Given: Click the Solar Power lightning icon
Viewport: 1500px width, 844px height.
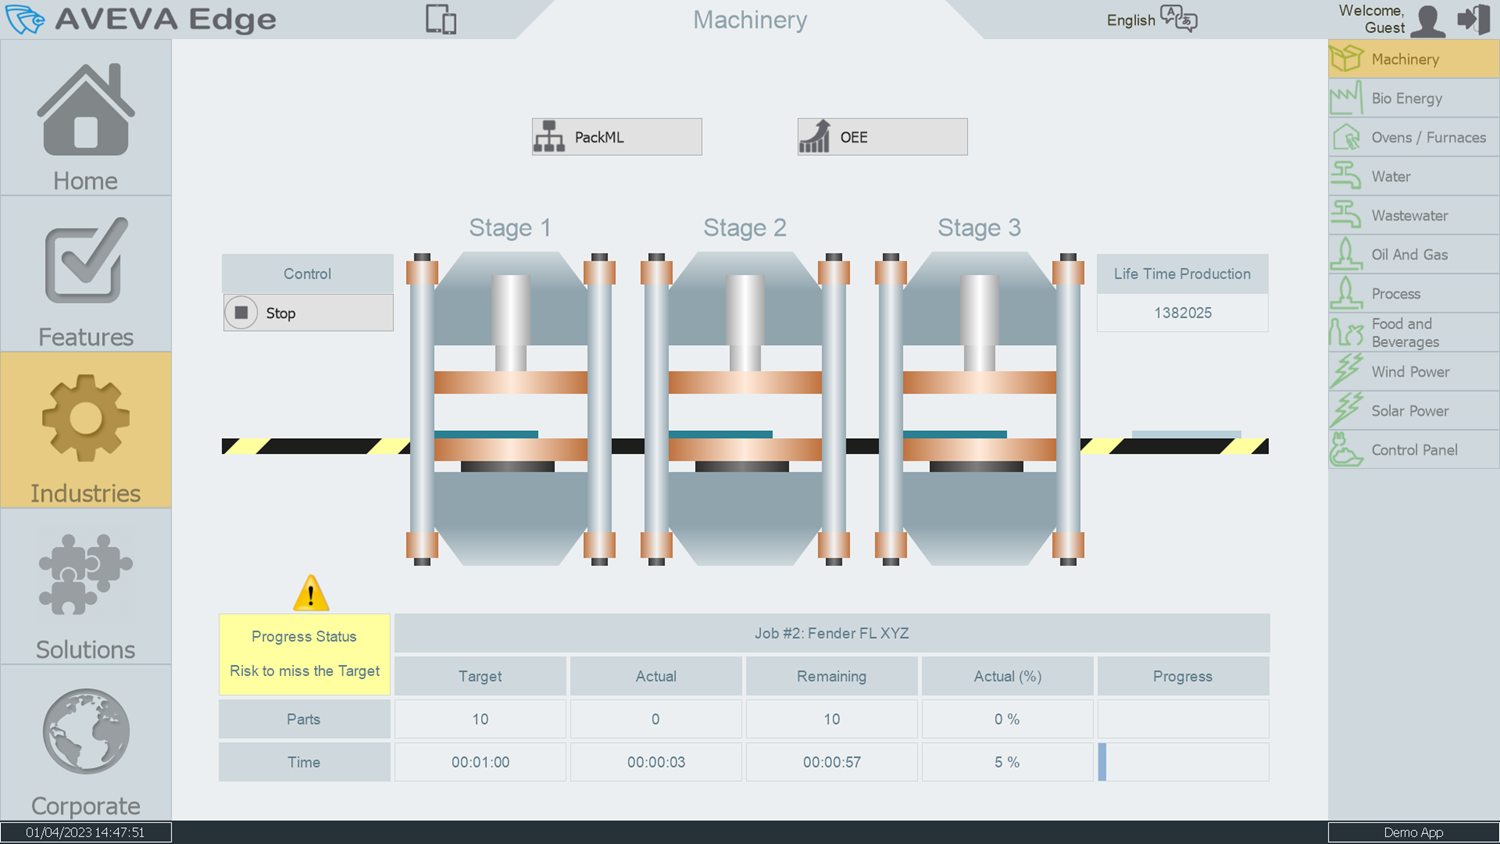Looking at the screenshot, I should pos(1347,410).
